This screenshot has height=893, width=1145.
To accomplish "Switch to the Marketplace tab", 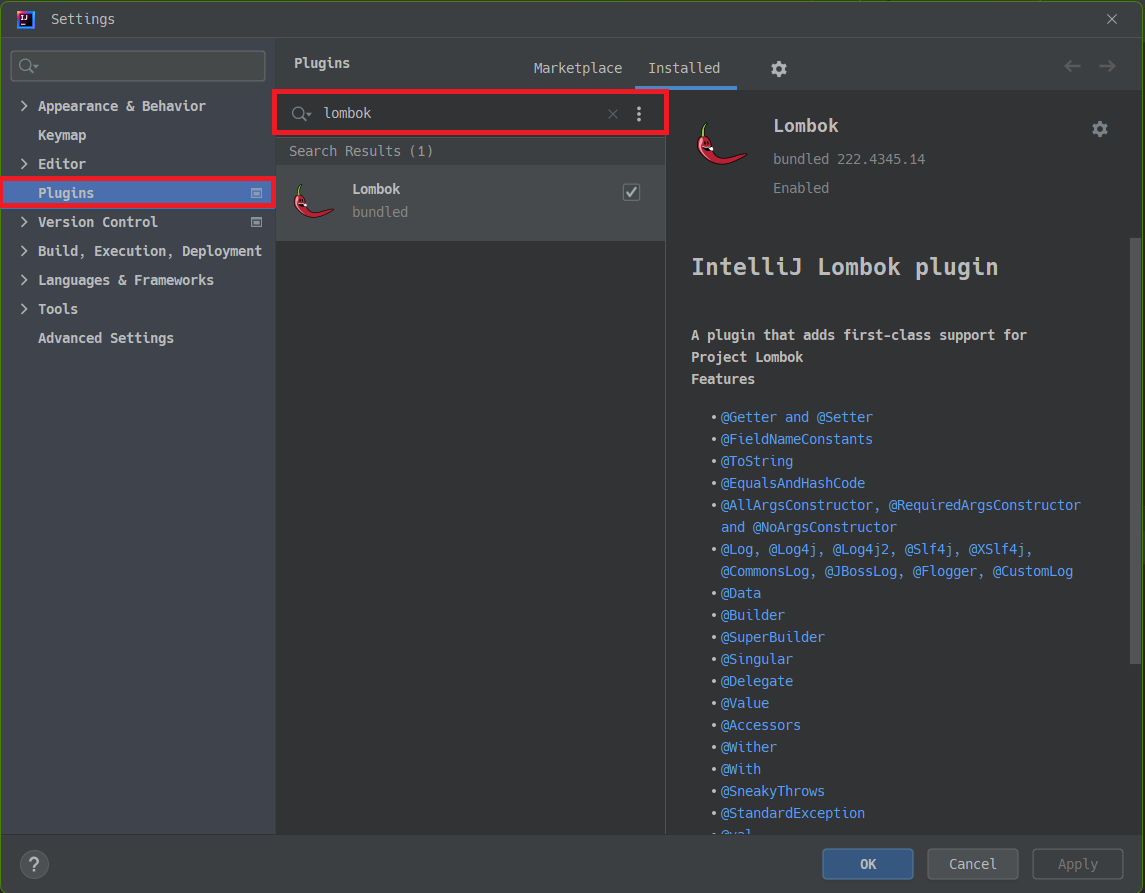I will pos(578,68).
